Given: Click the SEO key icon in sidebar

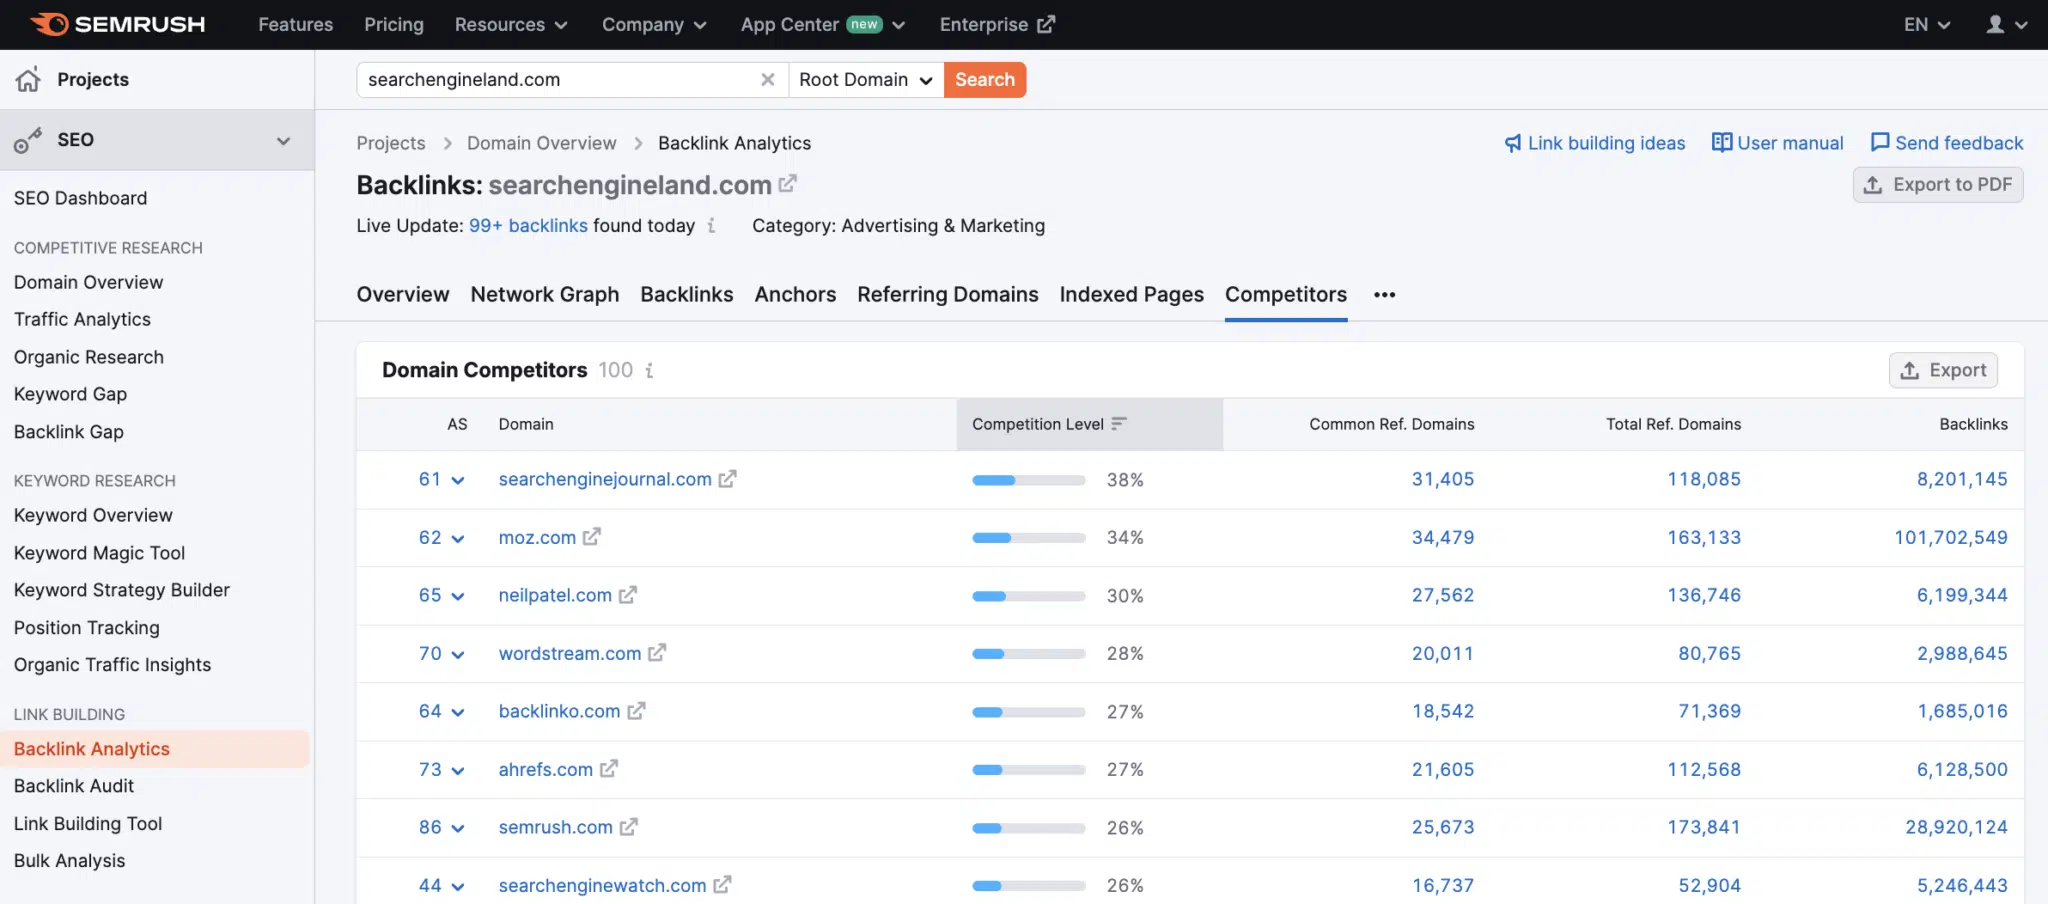Looking at the screenshot, I should (28, 140).
